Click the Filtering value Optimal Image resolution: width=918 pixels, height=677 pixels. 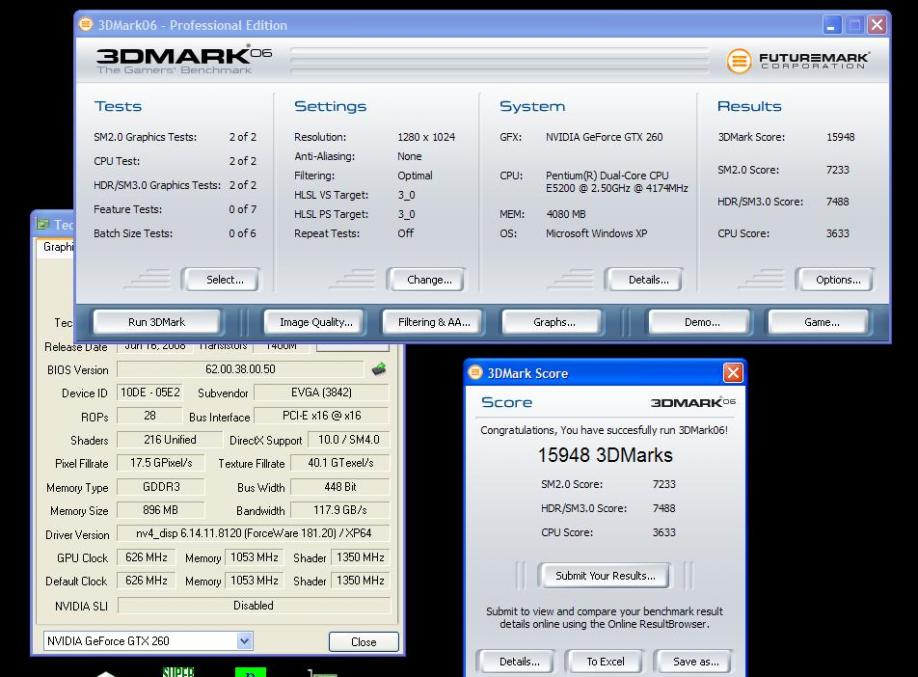pyautogui.click(x=415, y=176)
